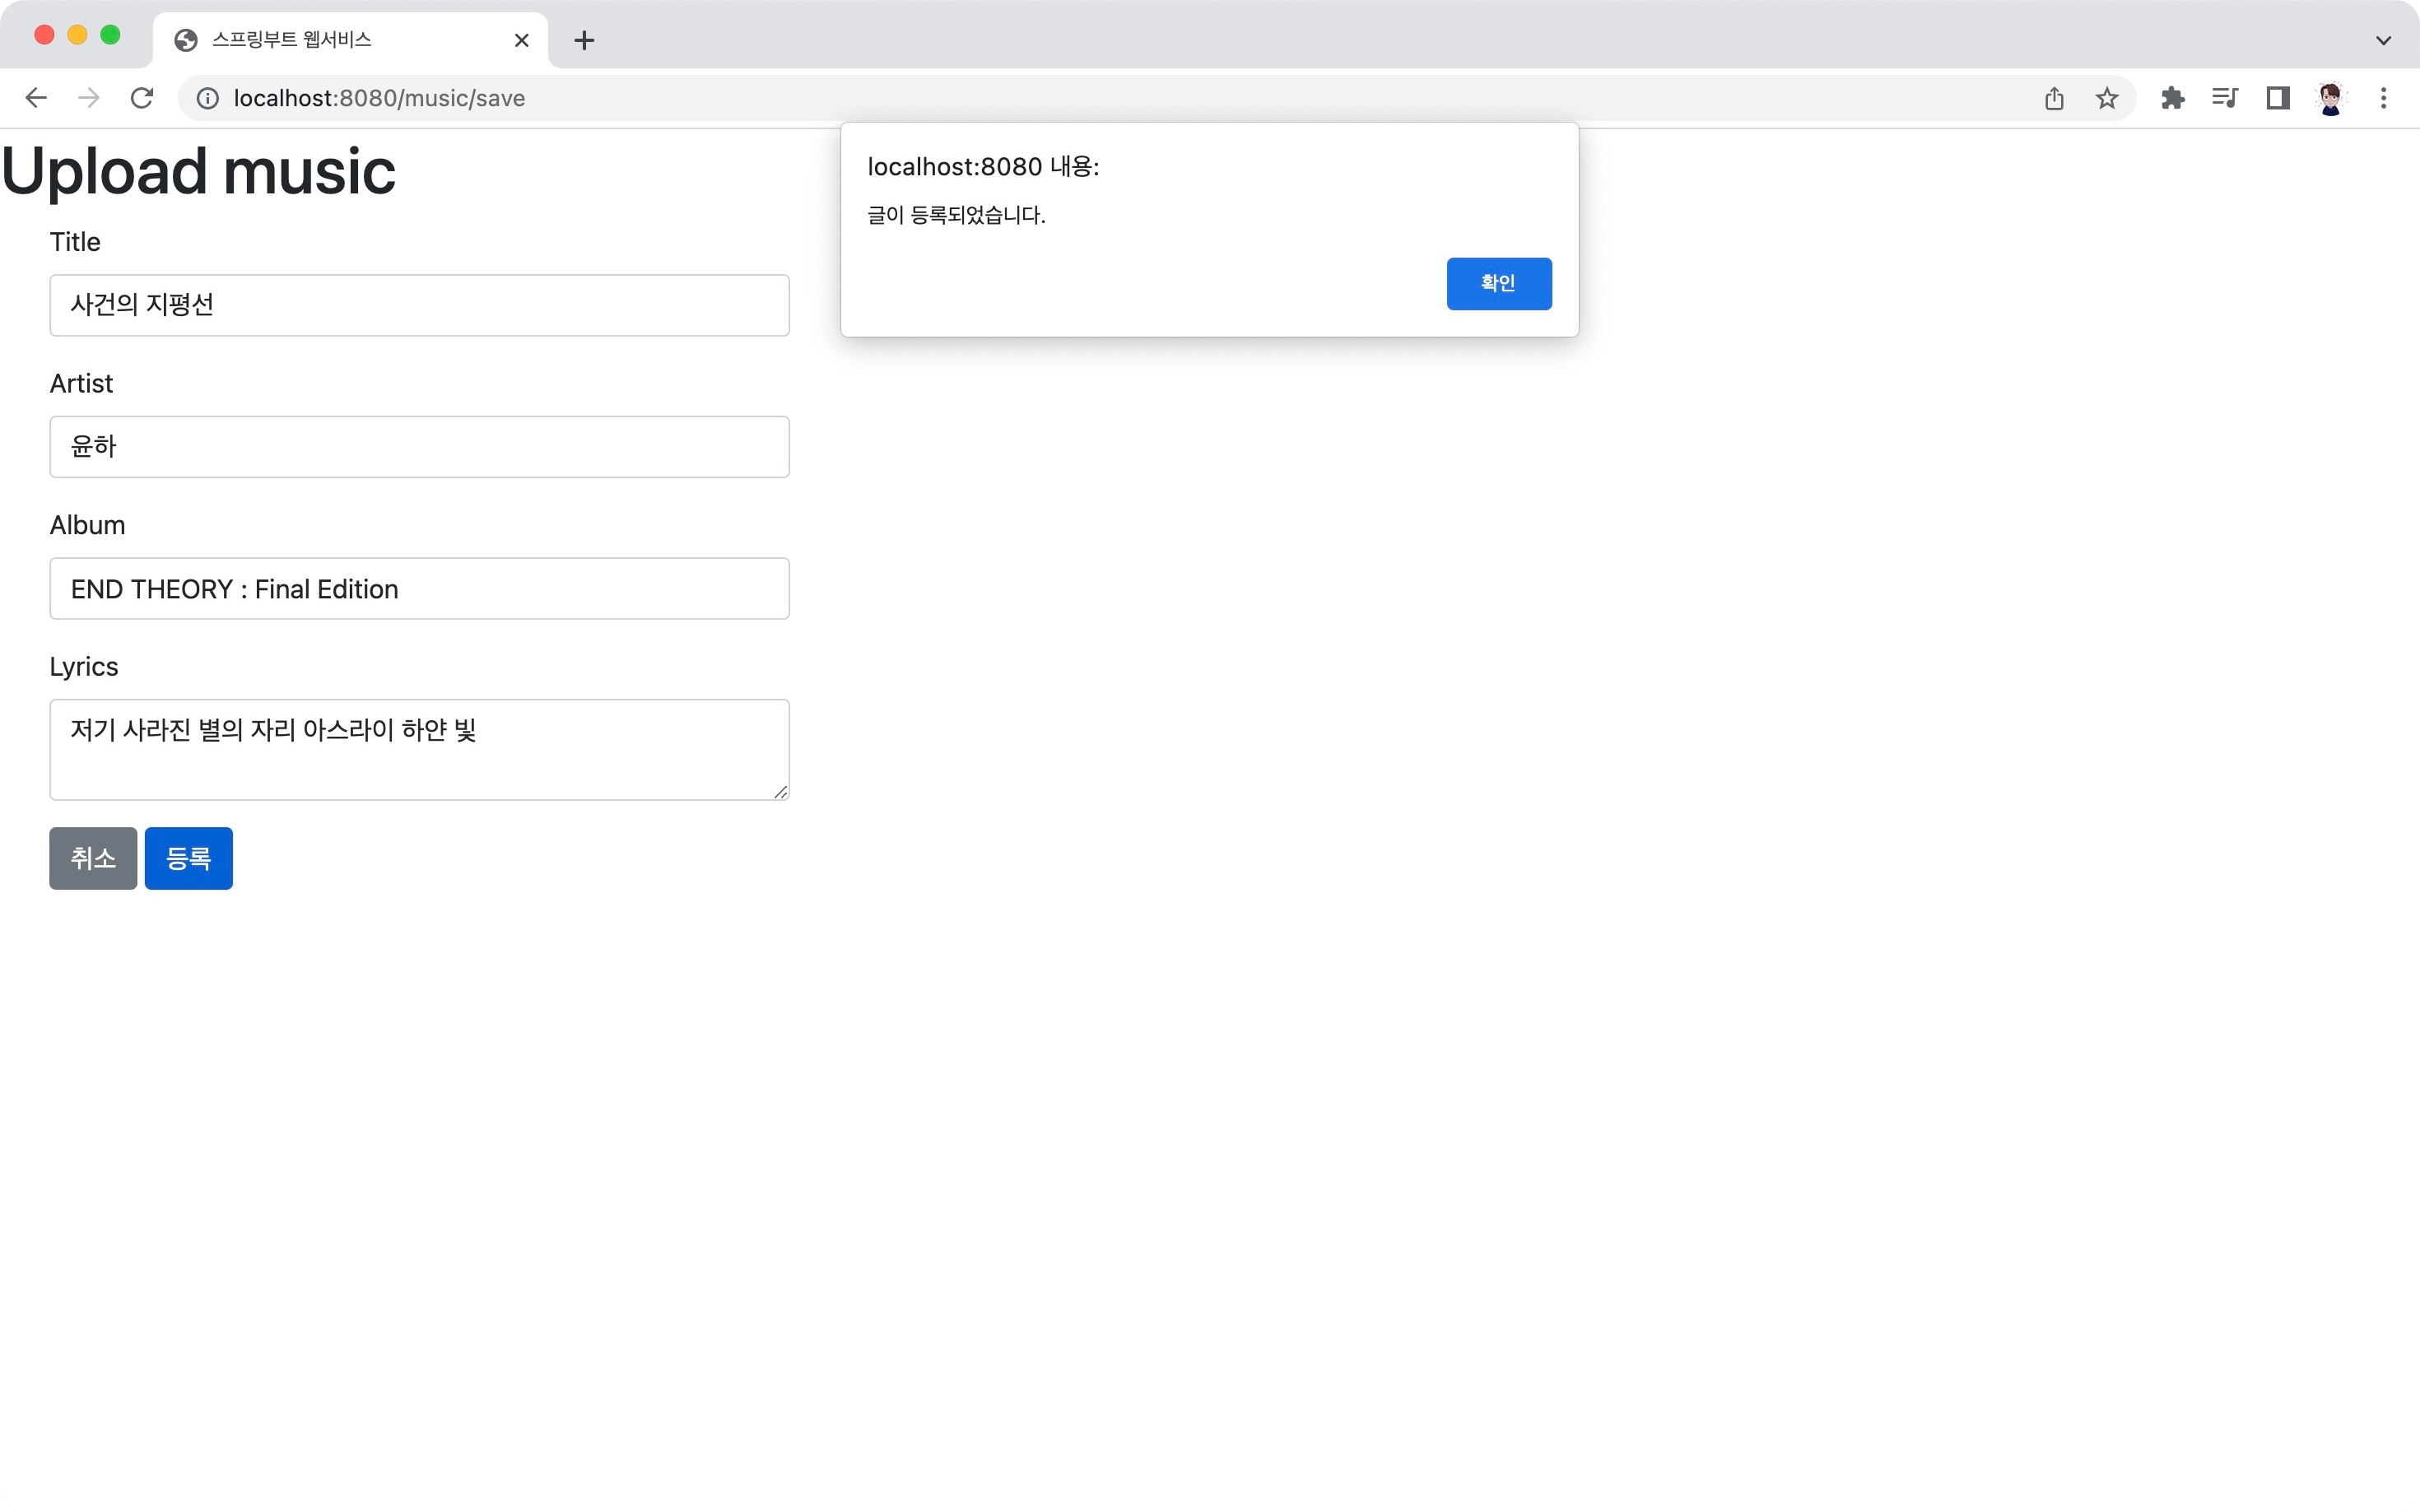Reload the page with refresh icon
This screenshot has height=1512, width=2420.
point(142,98)
